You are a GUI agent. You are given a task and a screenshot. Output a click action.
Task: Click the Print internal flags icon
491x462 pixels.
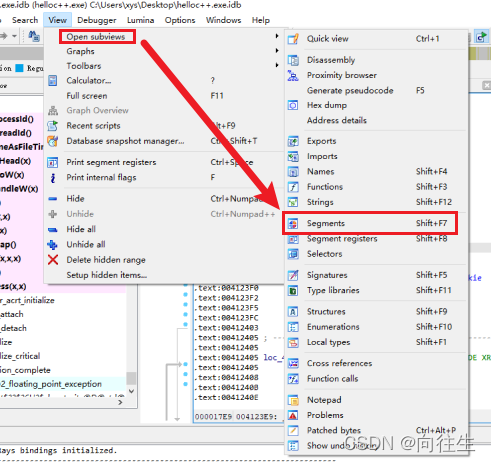tap(53, 178)
